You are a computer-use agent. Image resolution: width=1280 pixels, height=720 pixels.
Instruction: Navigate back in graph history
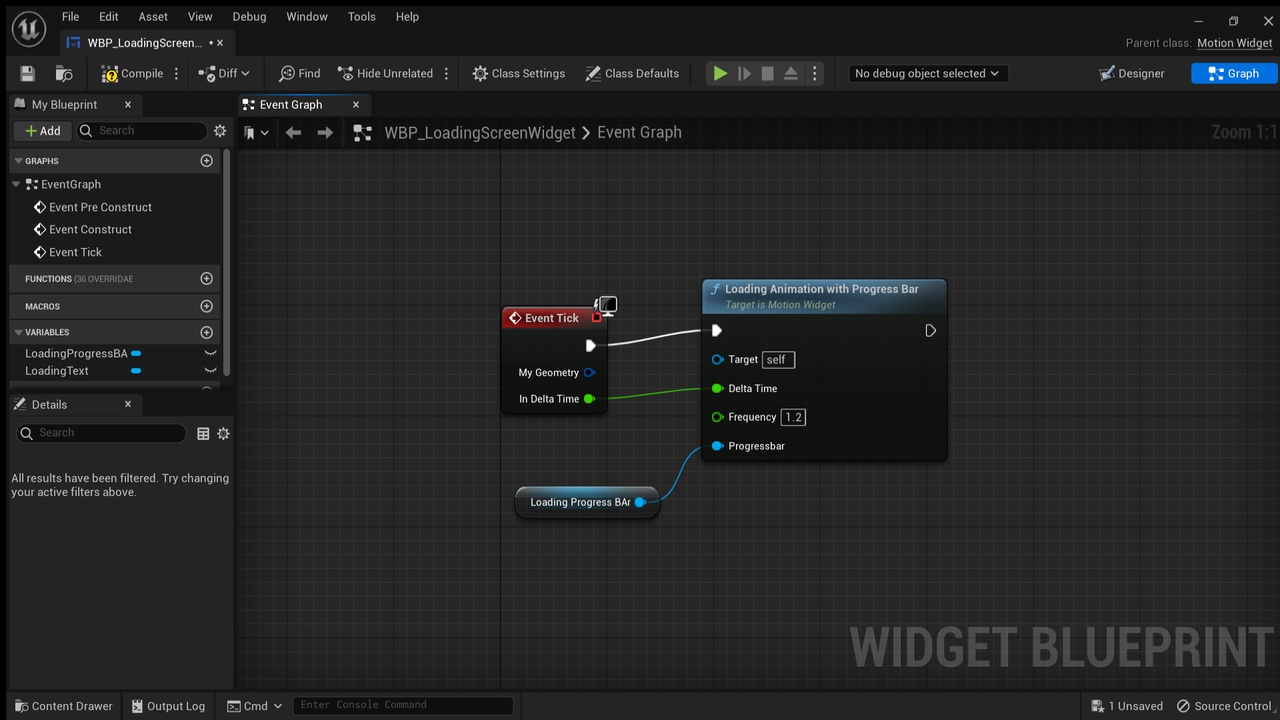[x=293, y=132]
